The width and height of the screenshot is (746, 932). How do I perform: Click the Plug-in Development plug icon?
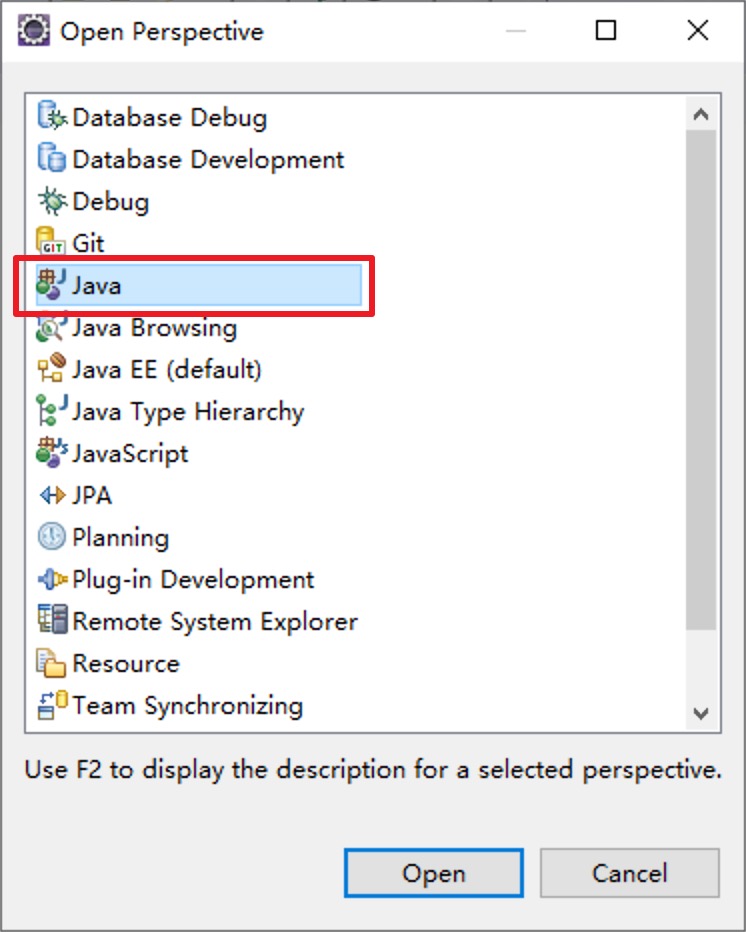coord(52,579)
